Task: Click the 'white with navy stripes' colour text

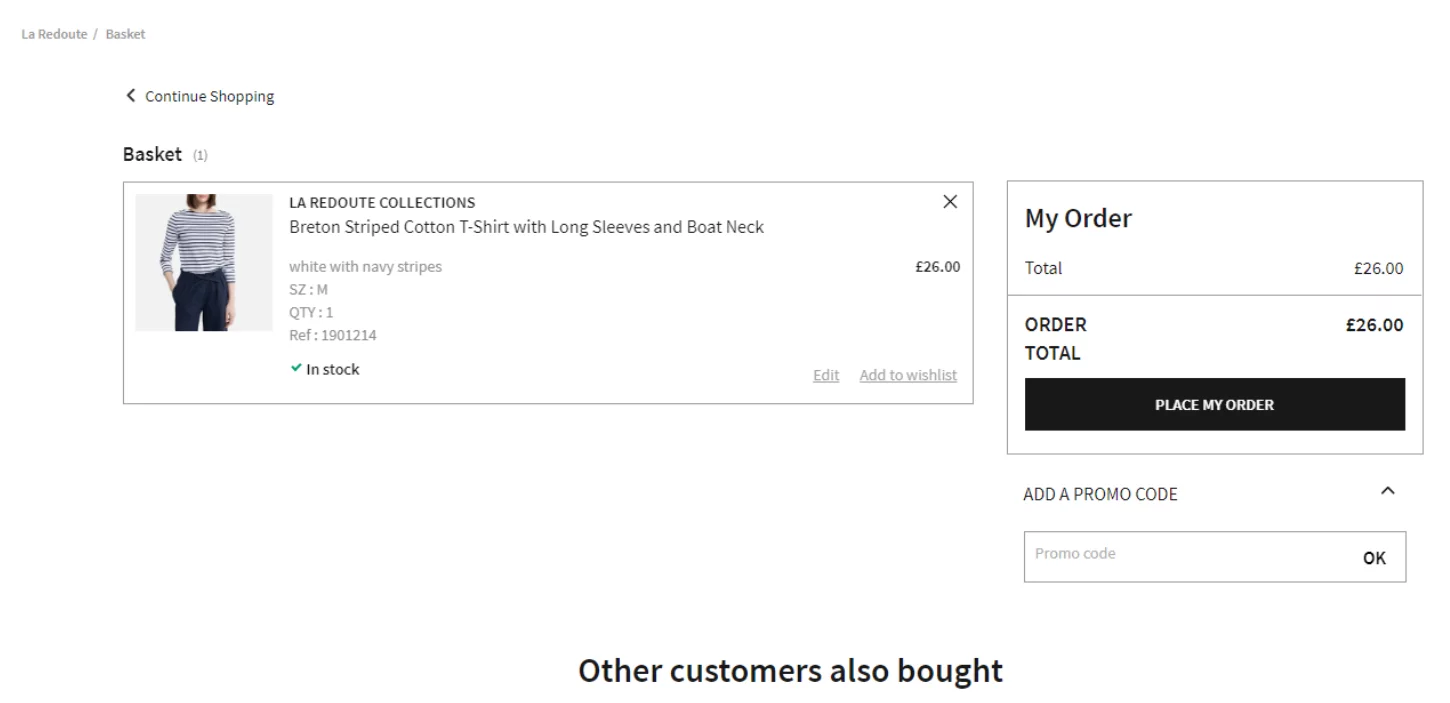Action: click(x=365, y=267)
